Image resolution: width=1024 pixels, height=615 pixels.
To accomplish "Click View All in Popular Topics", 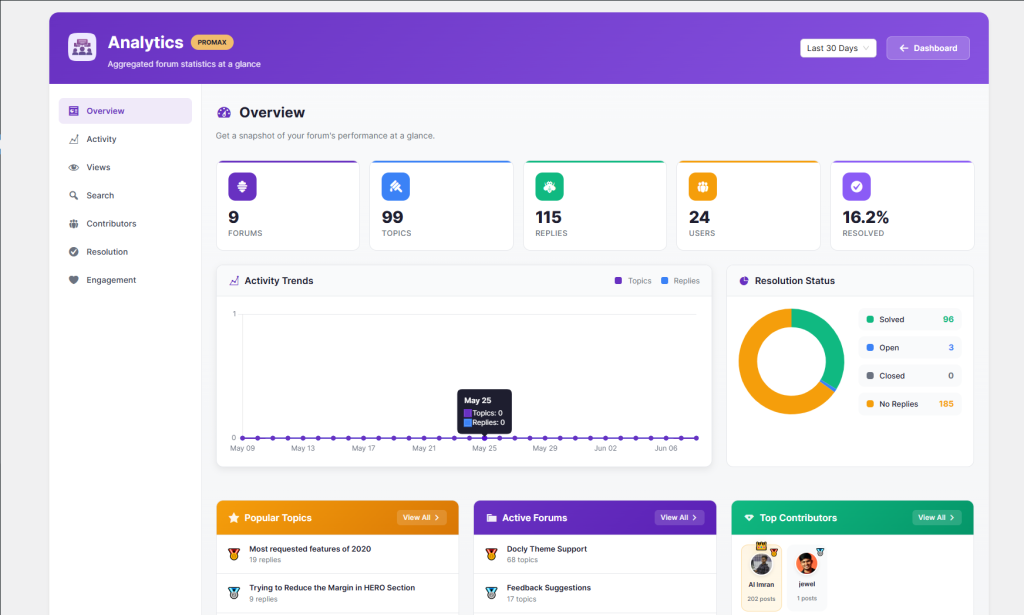I will click(421, 518).
